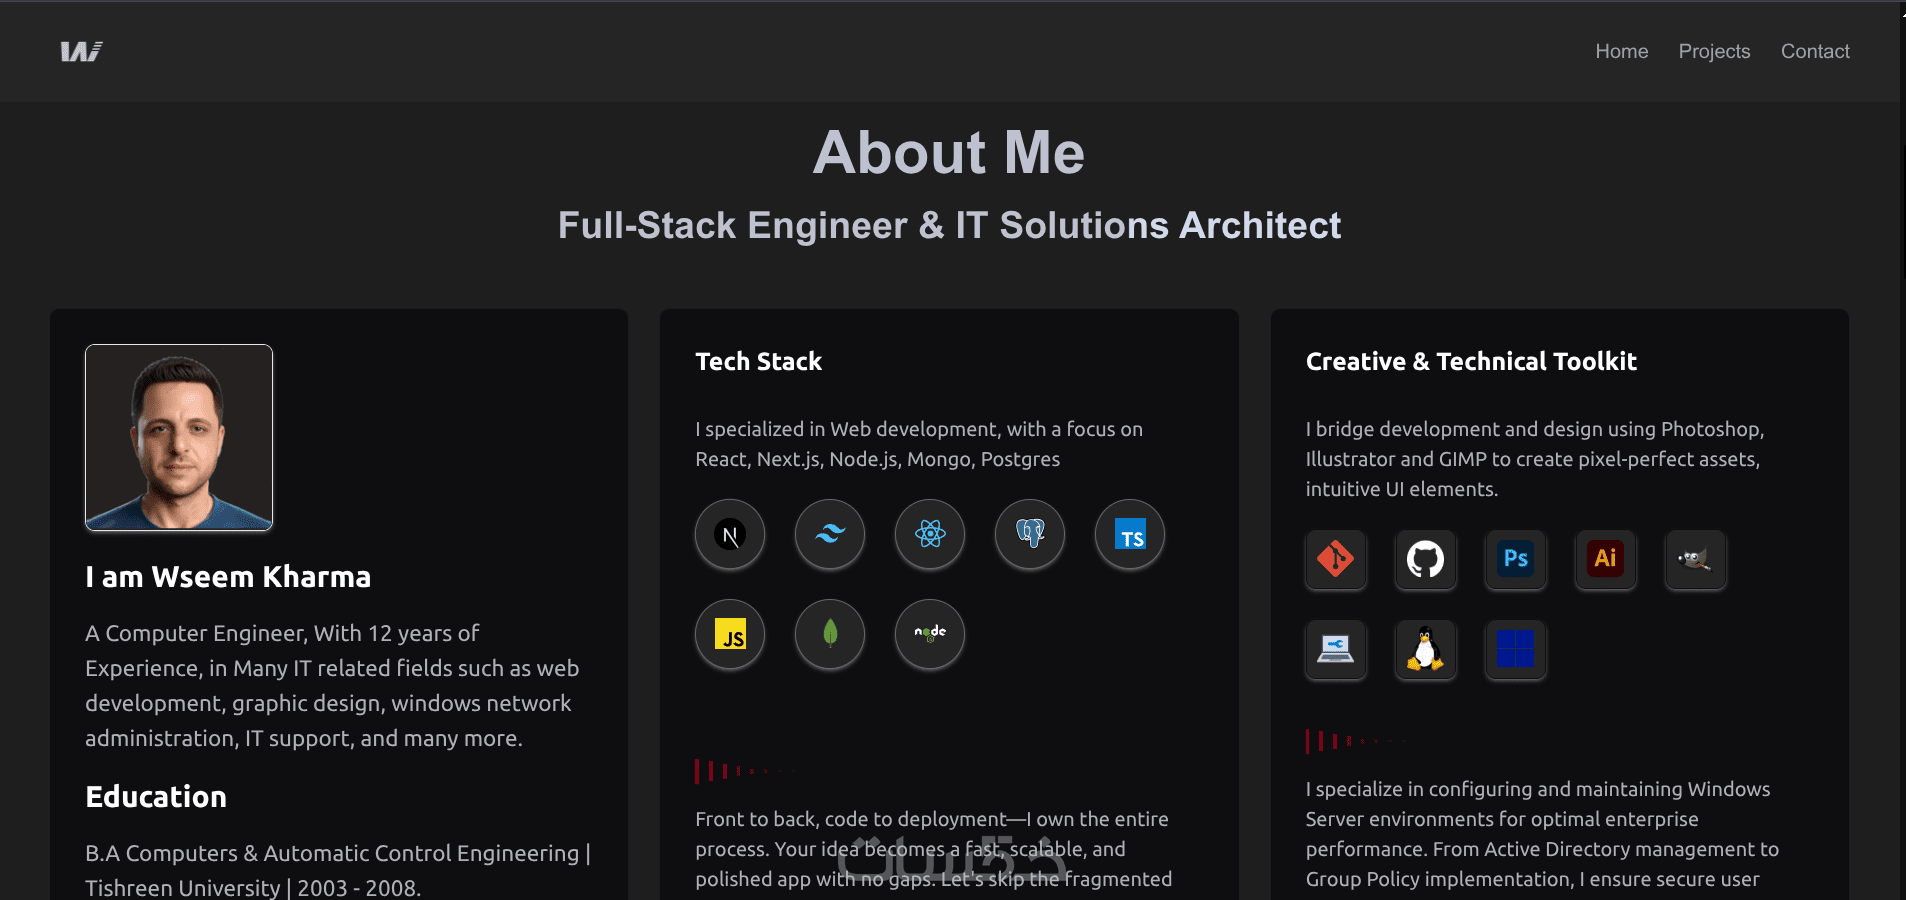The height and width of the screenshot is (900, 1906).
Task: Click the laptop computer icon
Action: [1336, 649]
